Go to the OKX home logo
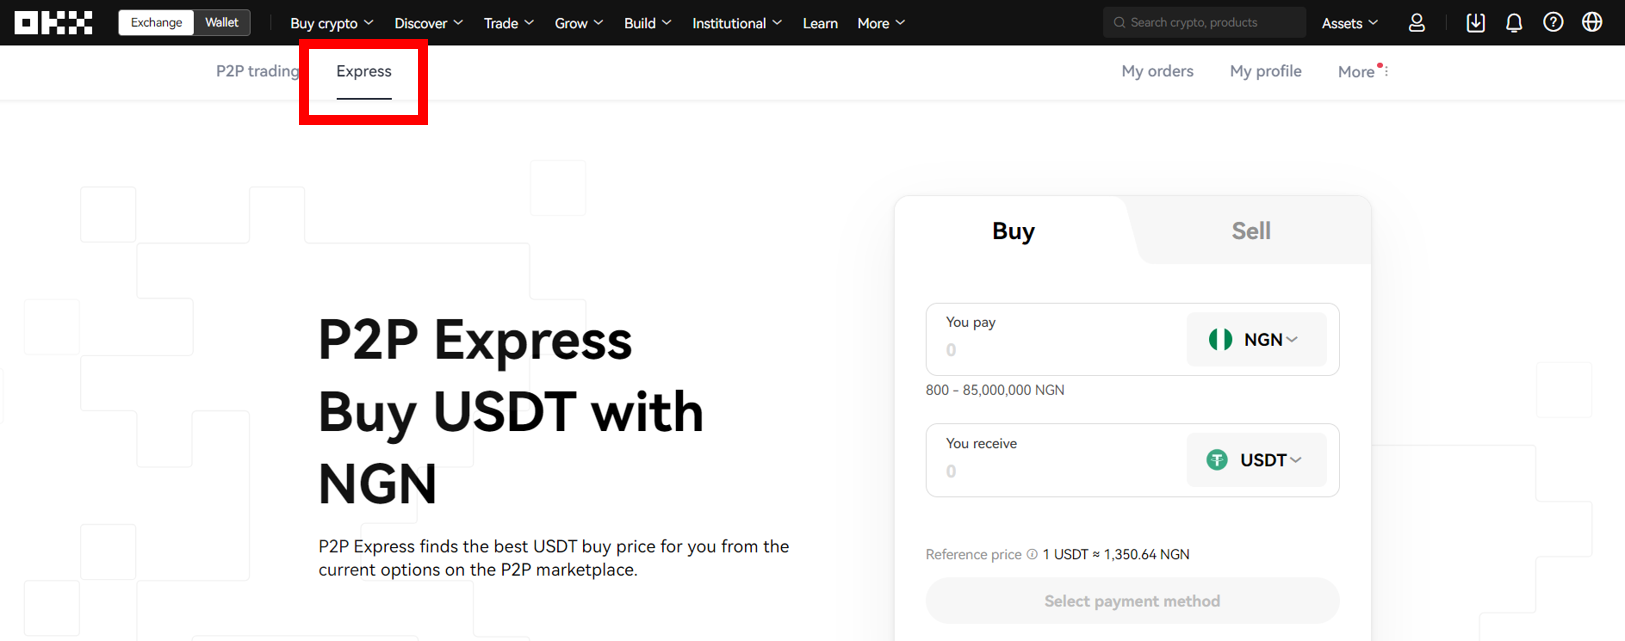The width and height of the screenshot is (1625, 641). click(x=54, y=22)
